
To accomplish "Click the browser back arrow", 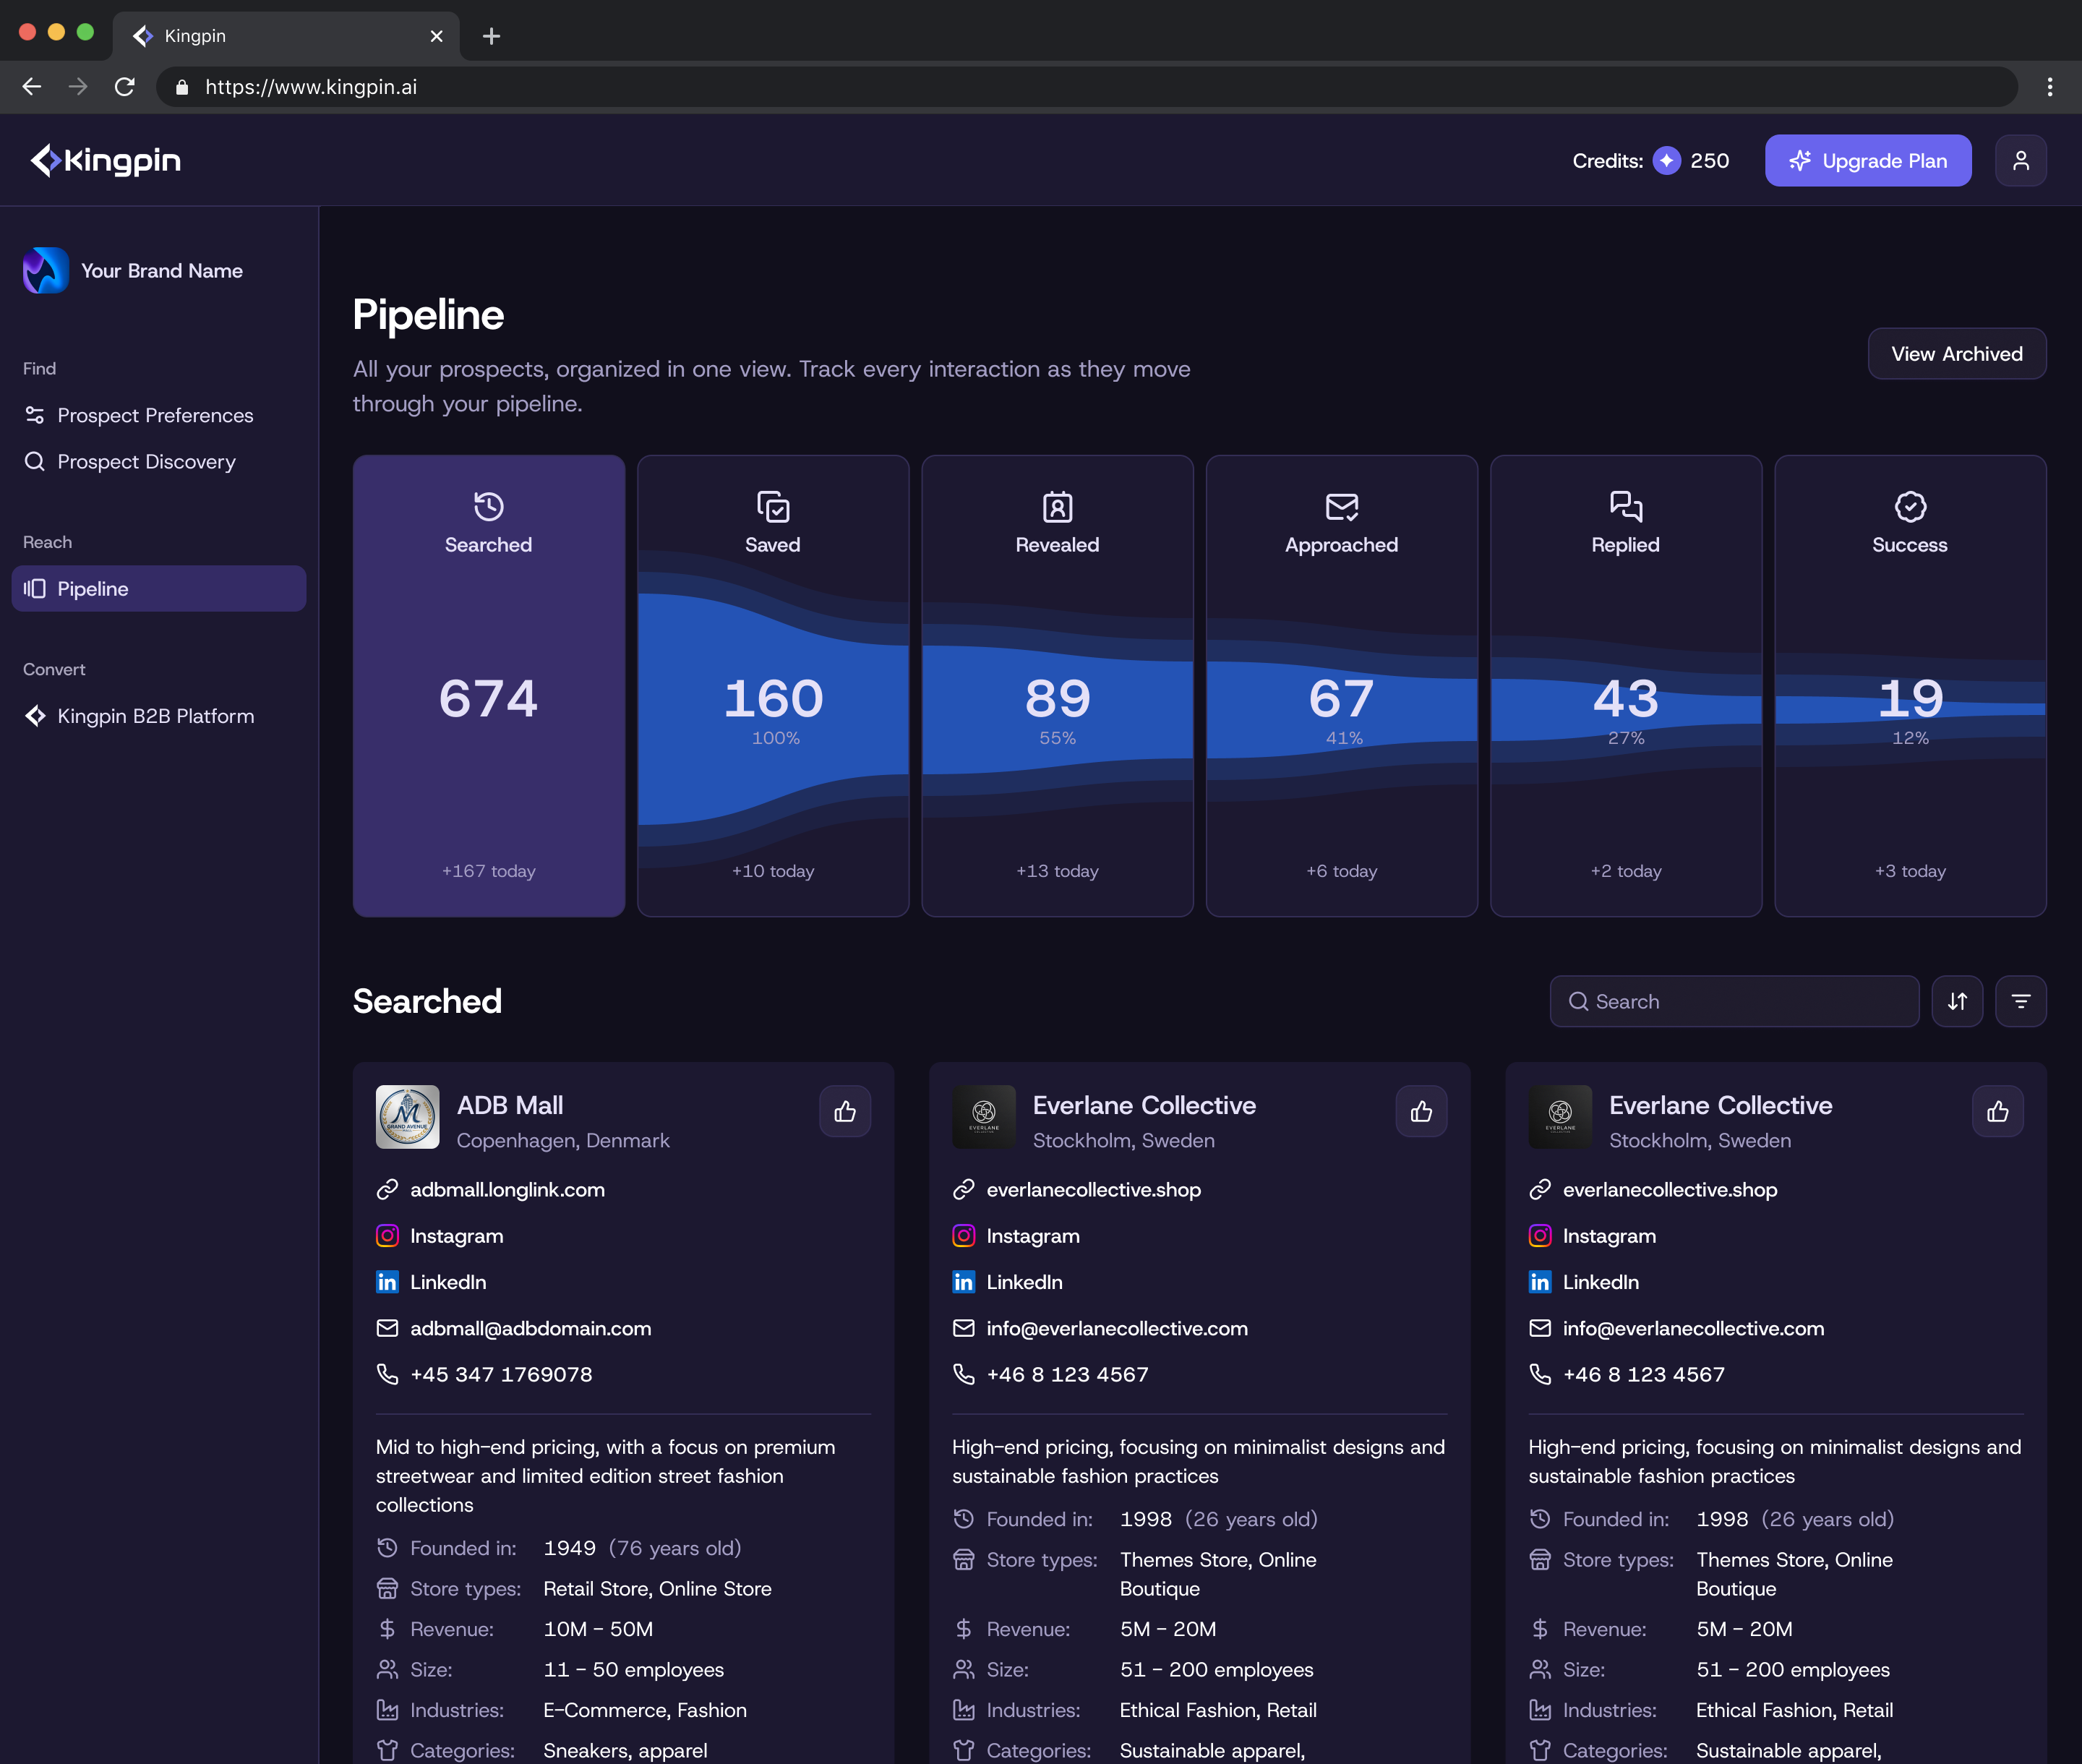I will coord(32,87).
